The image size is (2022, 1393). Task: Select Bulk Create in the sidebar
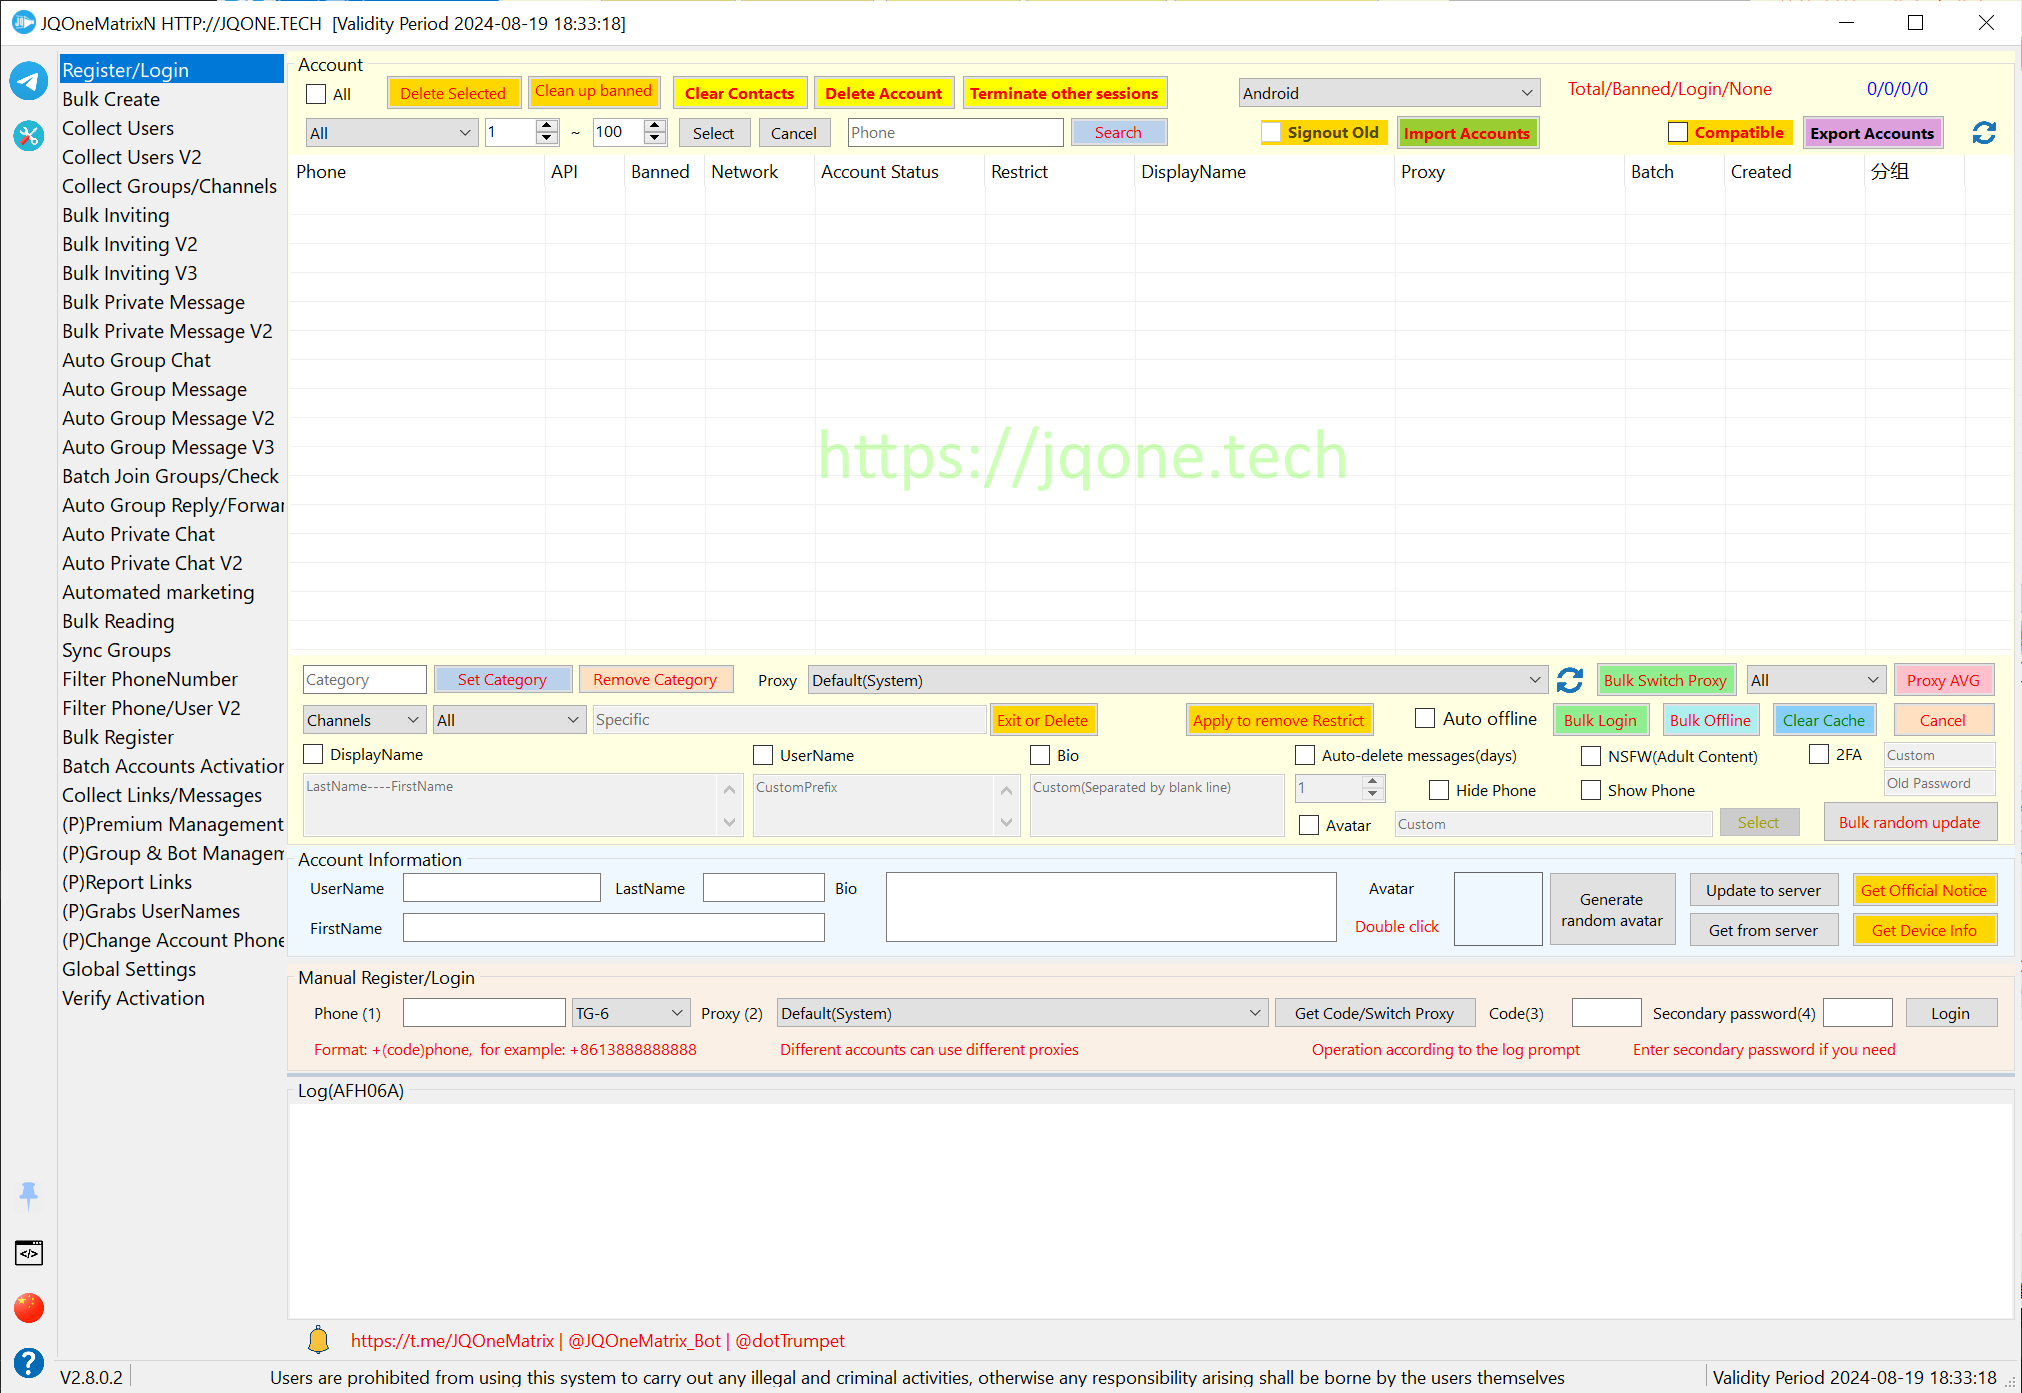[x=111, y=99]
